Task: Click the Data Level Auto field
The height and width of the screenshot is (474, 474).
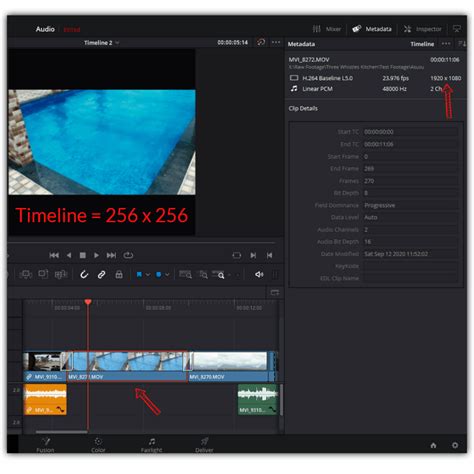Action: click(x=410, y=217)
